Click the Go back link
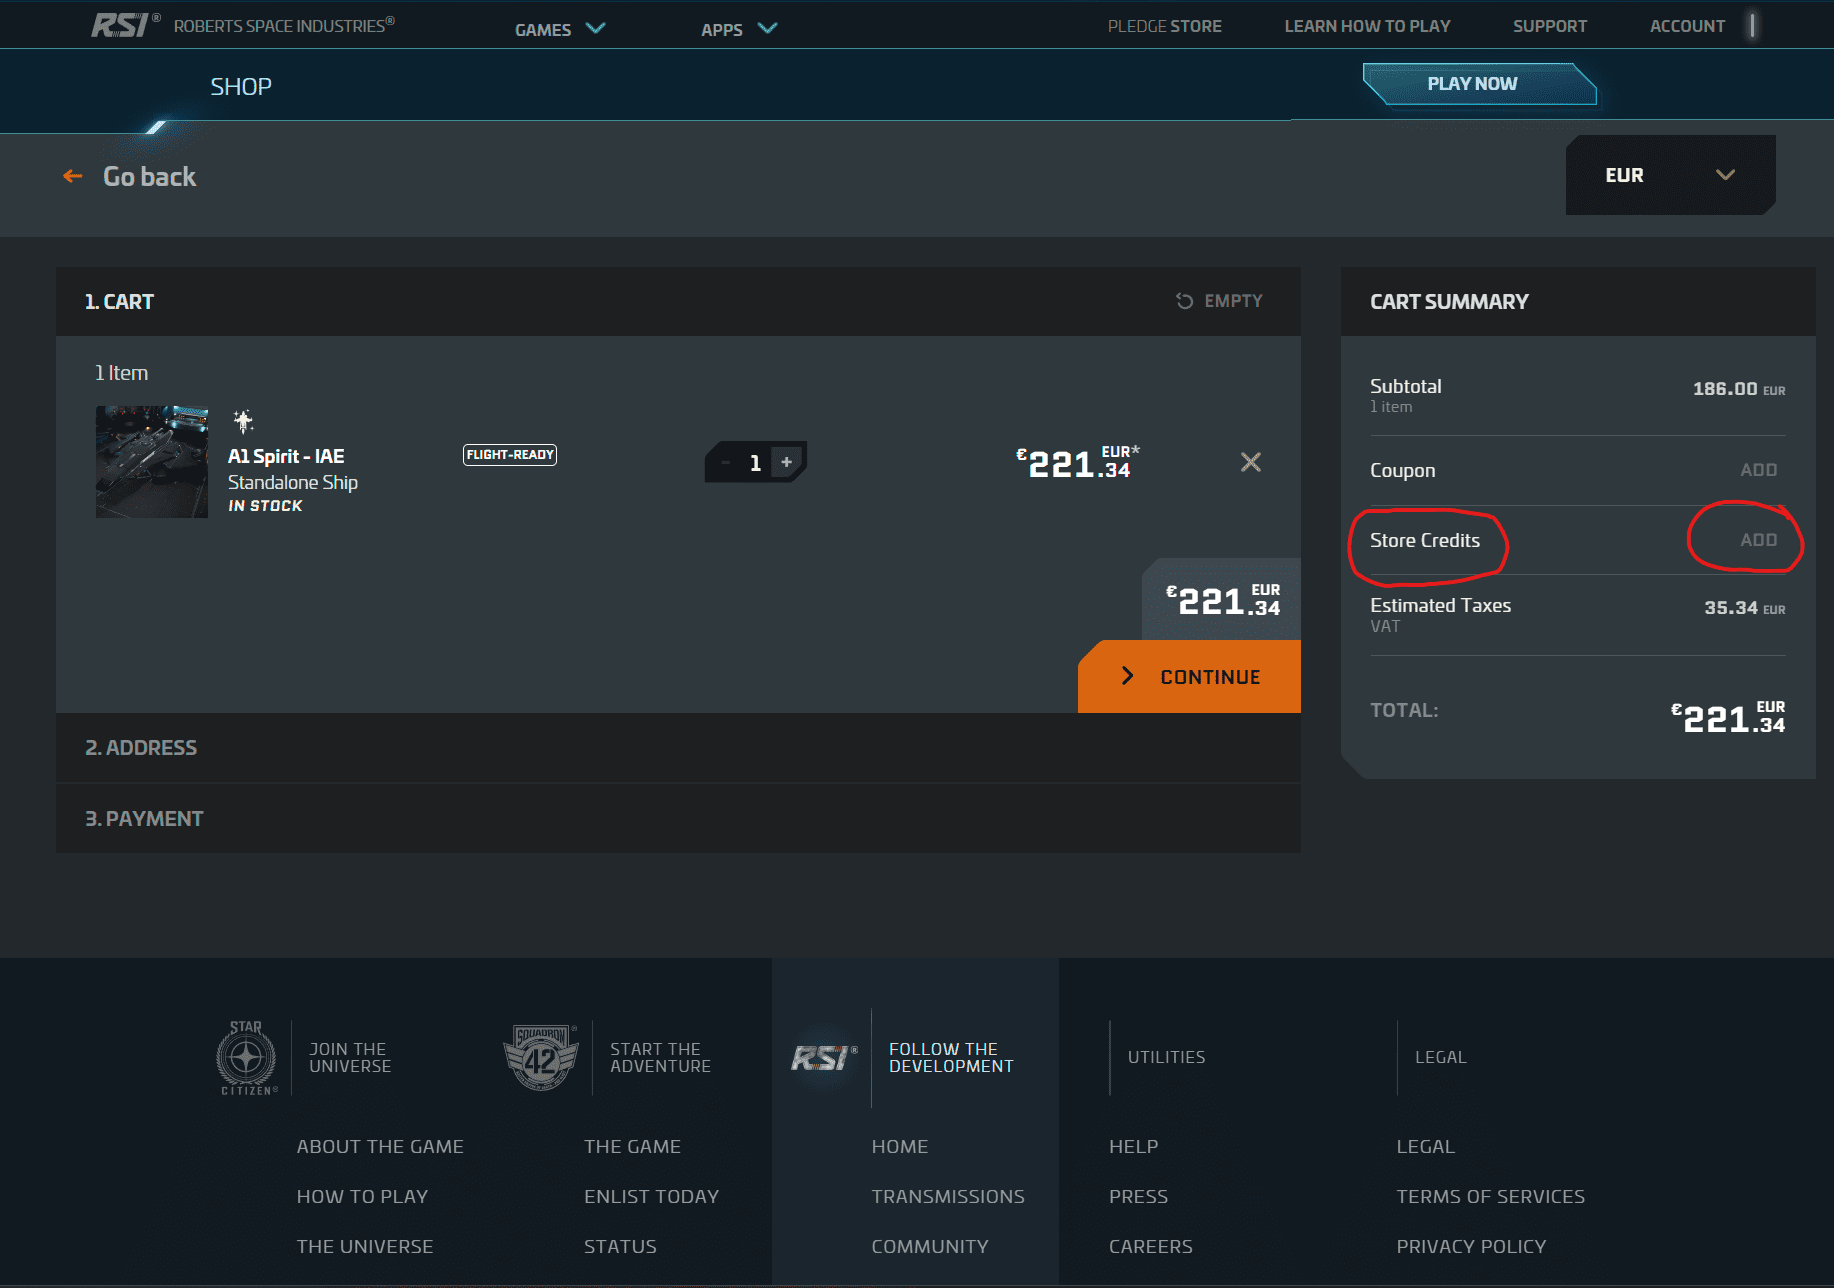 [x=149, y=177]
